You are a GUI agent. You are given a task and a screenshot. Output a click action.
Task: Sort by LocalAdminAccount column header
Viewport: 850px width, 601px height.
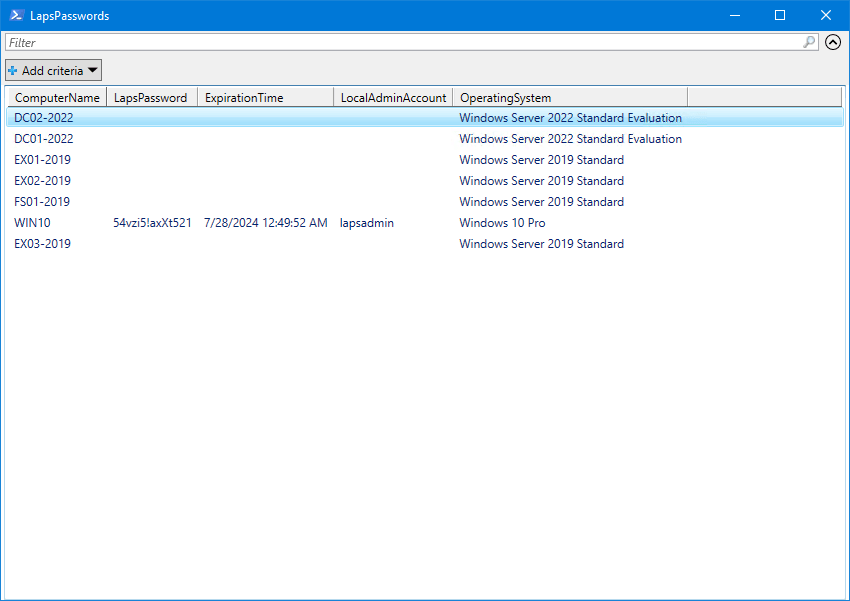pos(393,98)
